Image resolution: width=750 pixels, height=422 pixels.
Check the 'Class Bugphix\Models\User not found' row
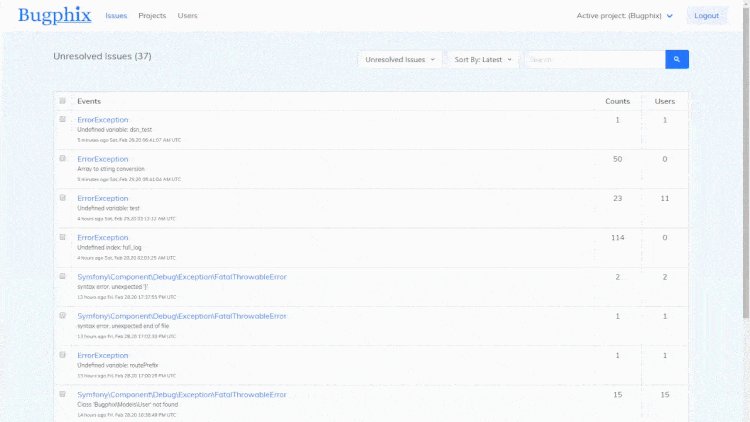coord(62,394)
